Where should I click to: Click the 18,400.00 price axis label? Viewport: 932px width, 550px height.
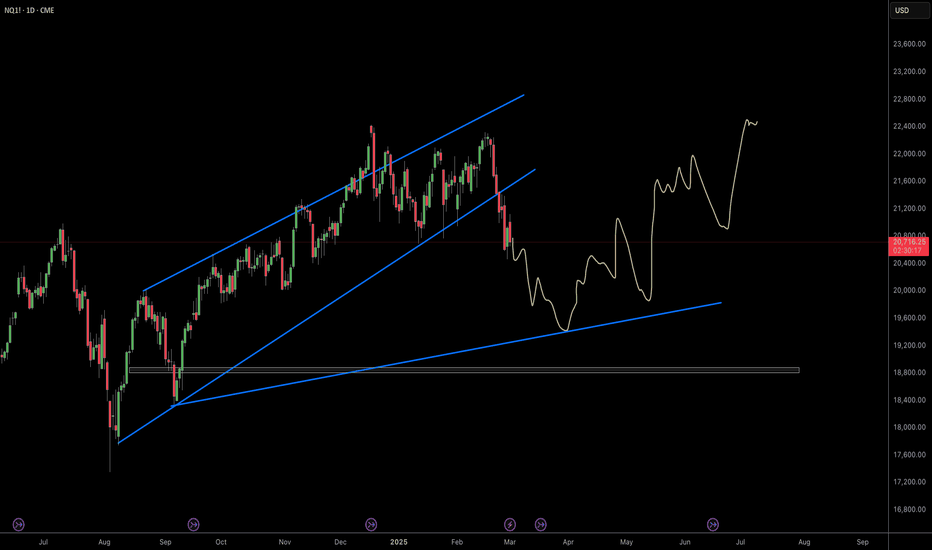pos(909,400)
